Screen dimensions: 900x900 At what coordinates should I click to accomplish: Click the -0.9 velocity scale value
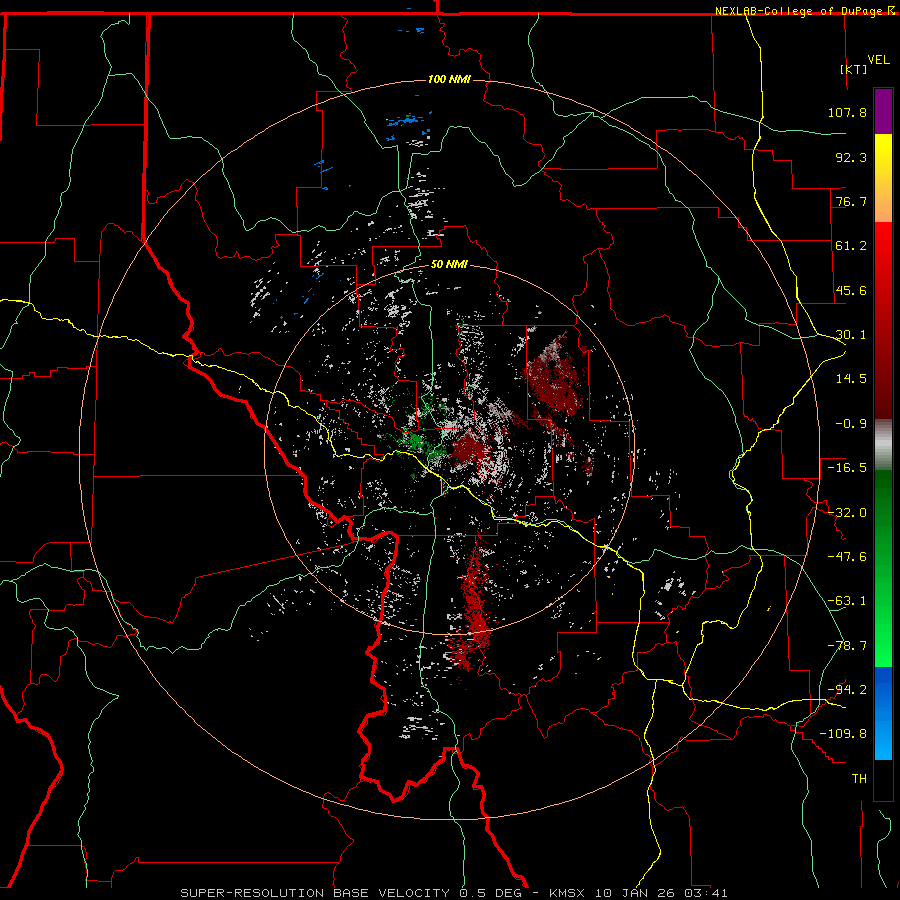pos(851,424)
